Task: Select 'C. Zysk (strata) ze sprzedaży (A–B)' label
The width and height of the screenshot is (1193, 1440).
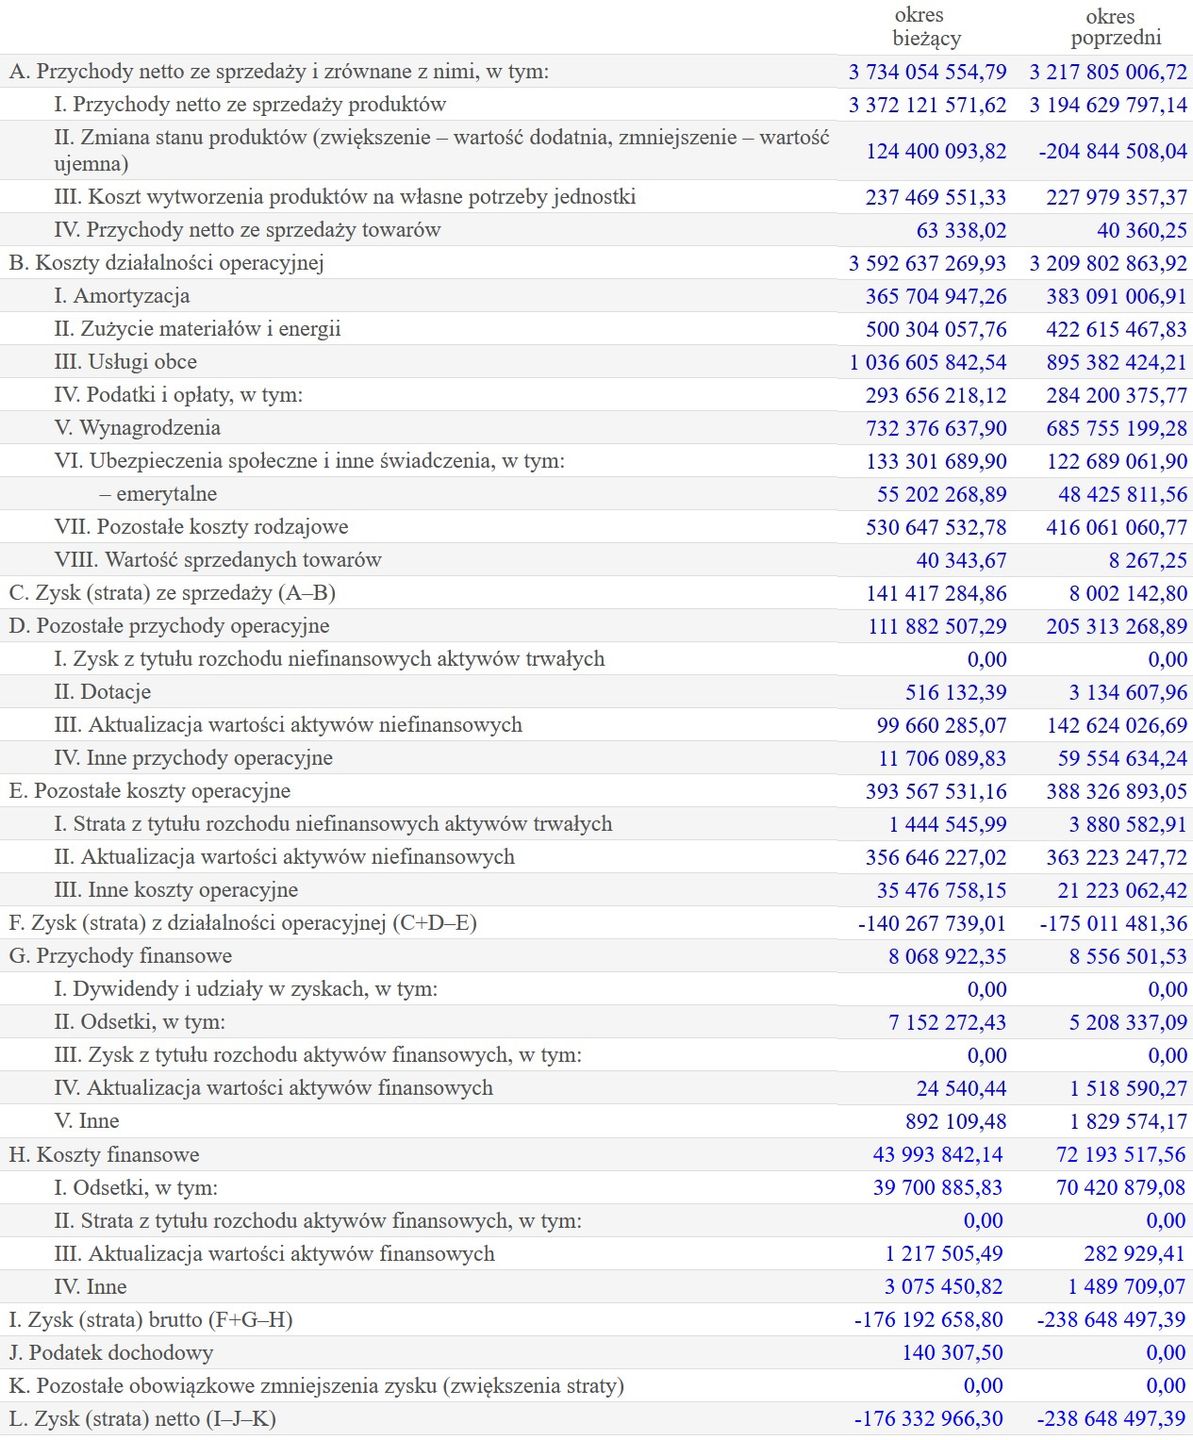Action: [x=172, y=592]
